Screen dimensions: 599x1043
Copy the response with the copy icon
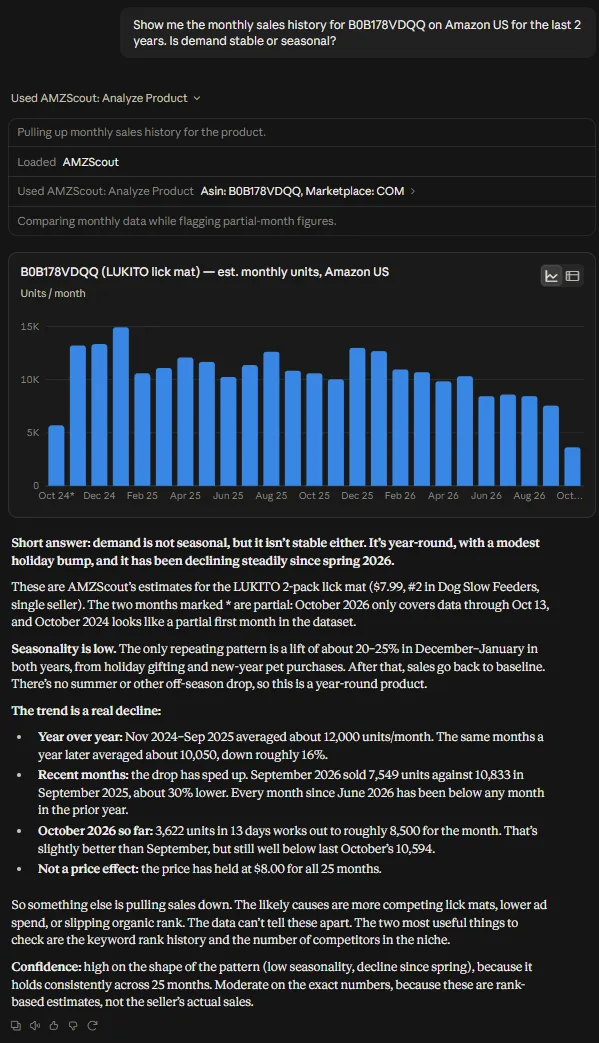[16, 1026]
